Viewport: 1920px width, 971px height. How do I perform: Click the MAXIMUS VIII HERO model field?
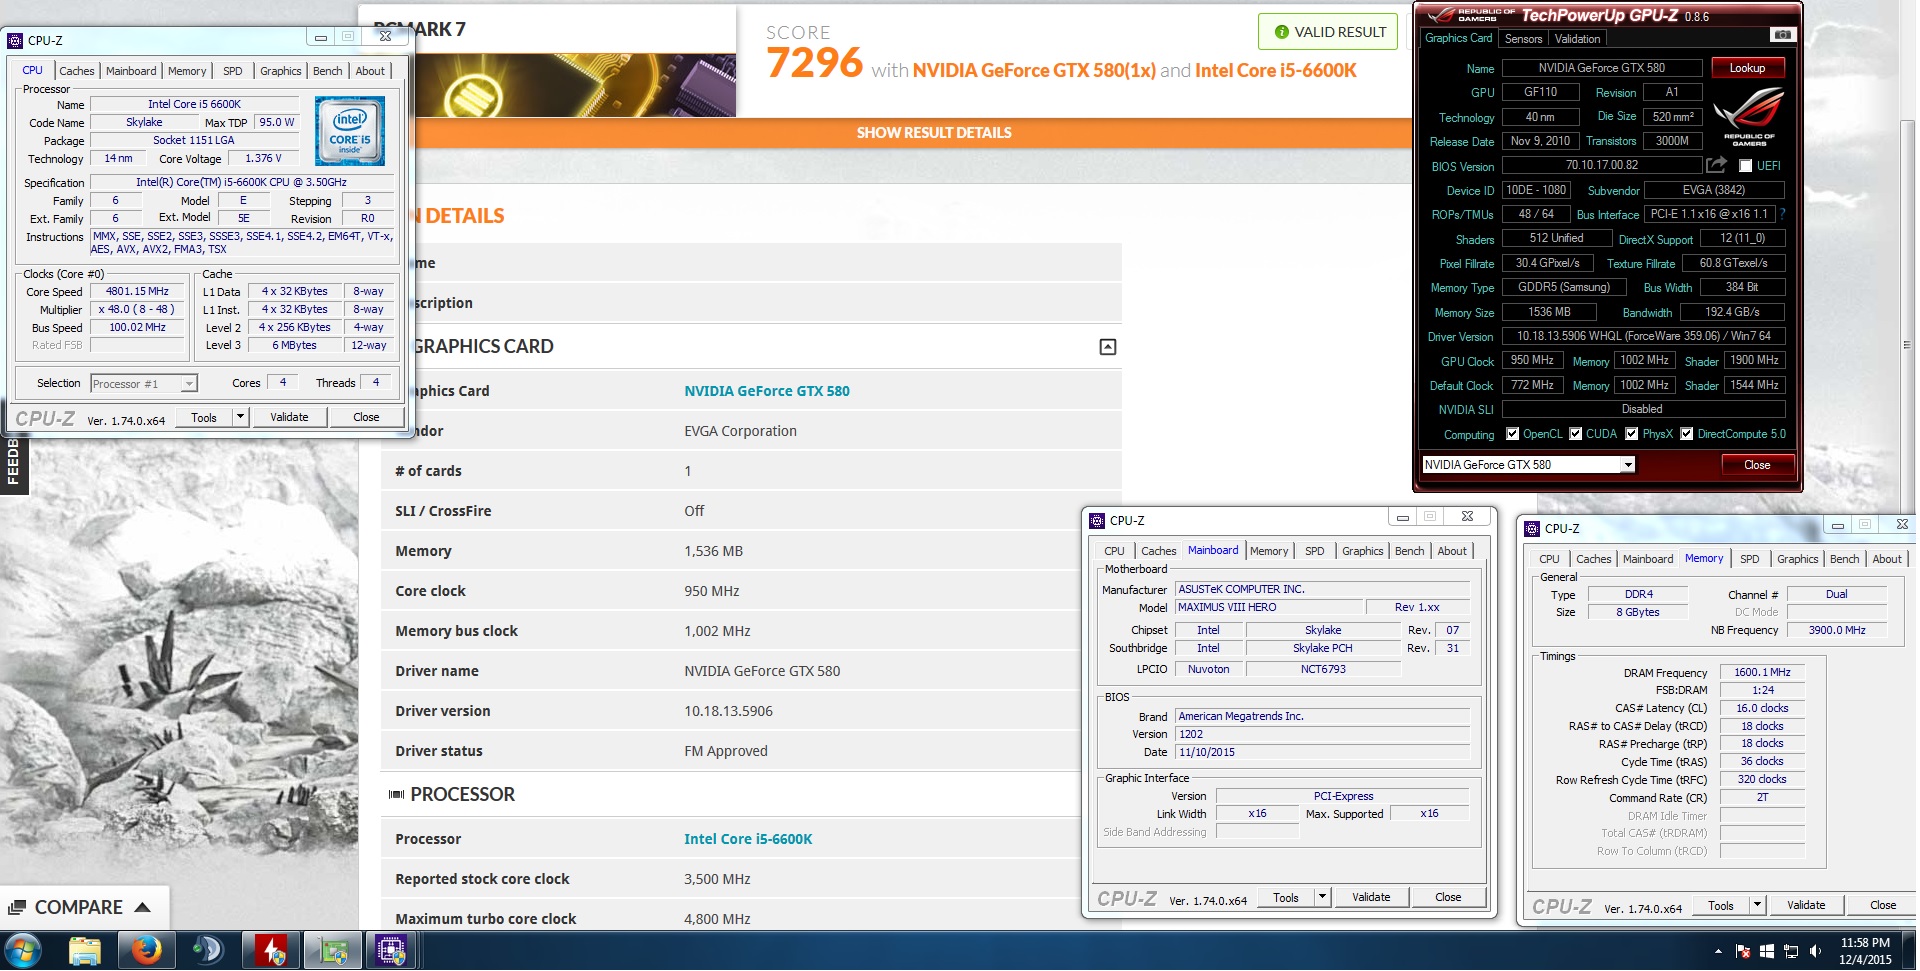[1270, 608]
